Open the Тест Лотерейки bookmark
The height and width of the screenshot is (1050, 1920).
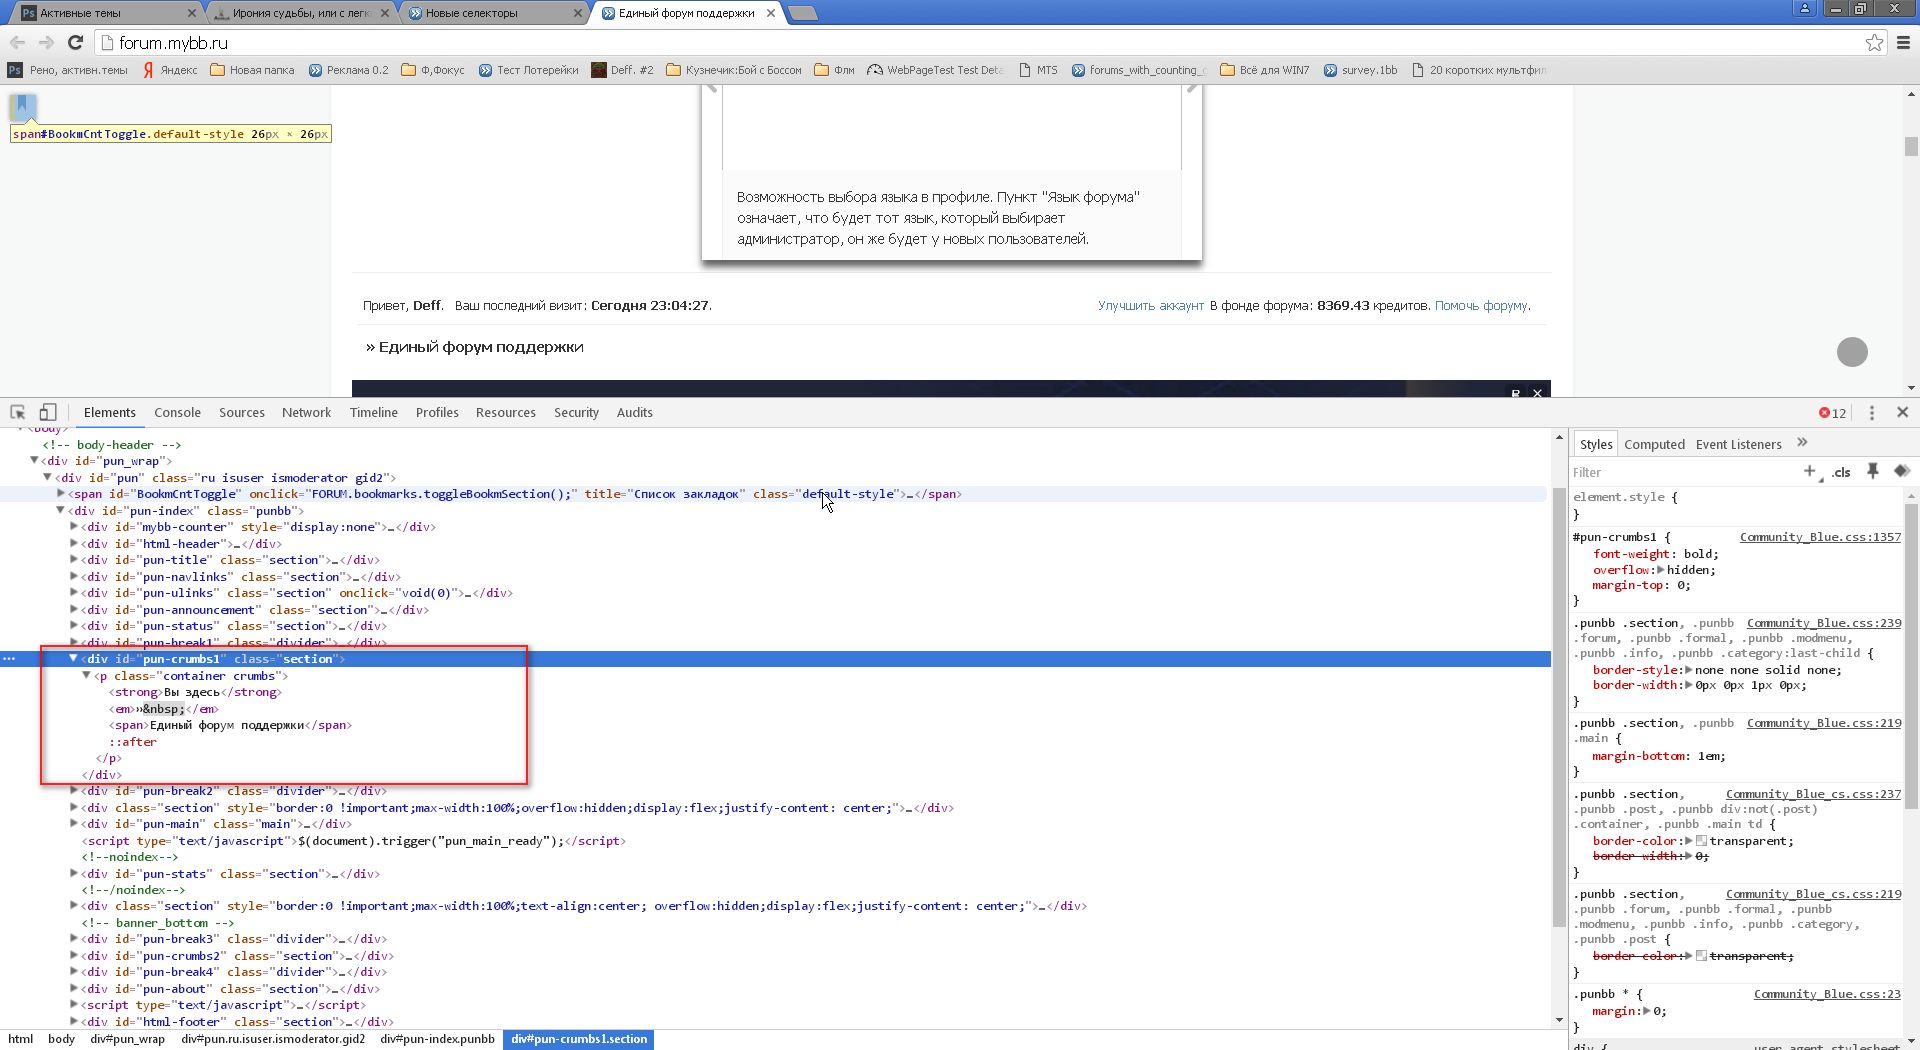528,70
